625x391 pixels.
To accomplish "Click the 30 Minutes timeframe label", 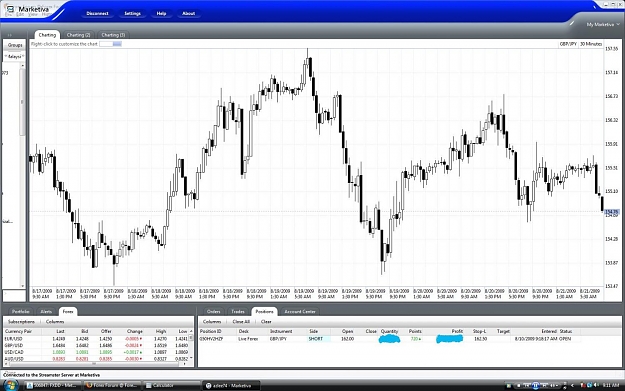I will (x=591, y=44).
